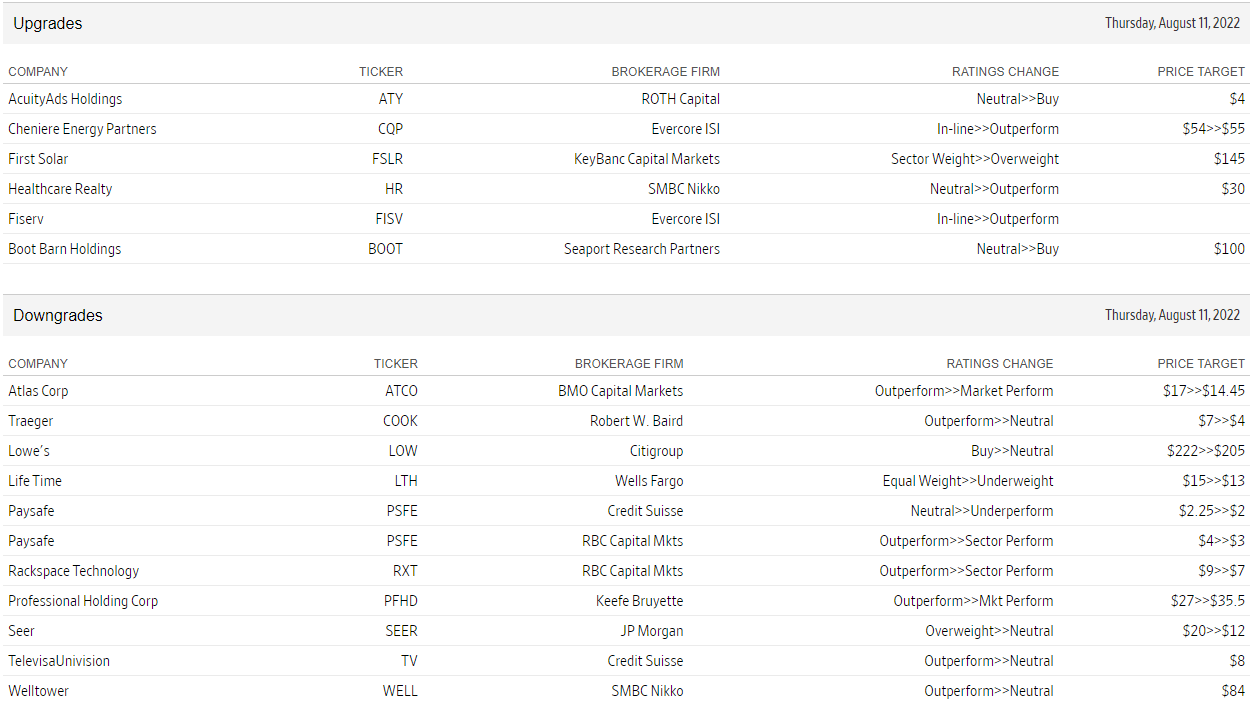
Task: Click the Atlas Corp company name
Action: point(38,391)
